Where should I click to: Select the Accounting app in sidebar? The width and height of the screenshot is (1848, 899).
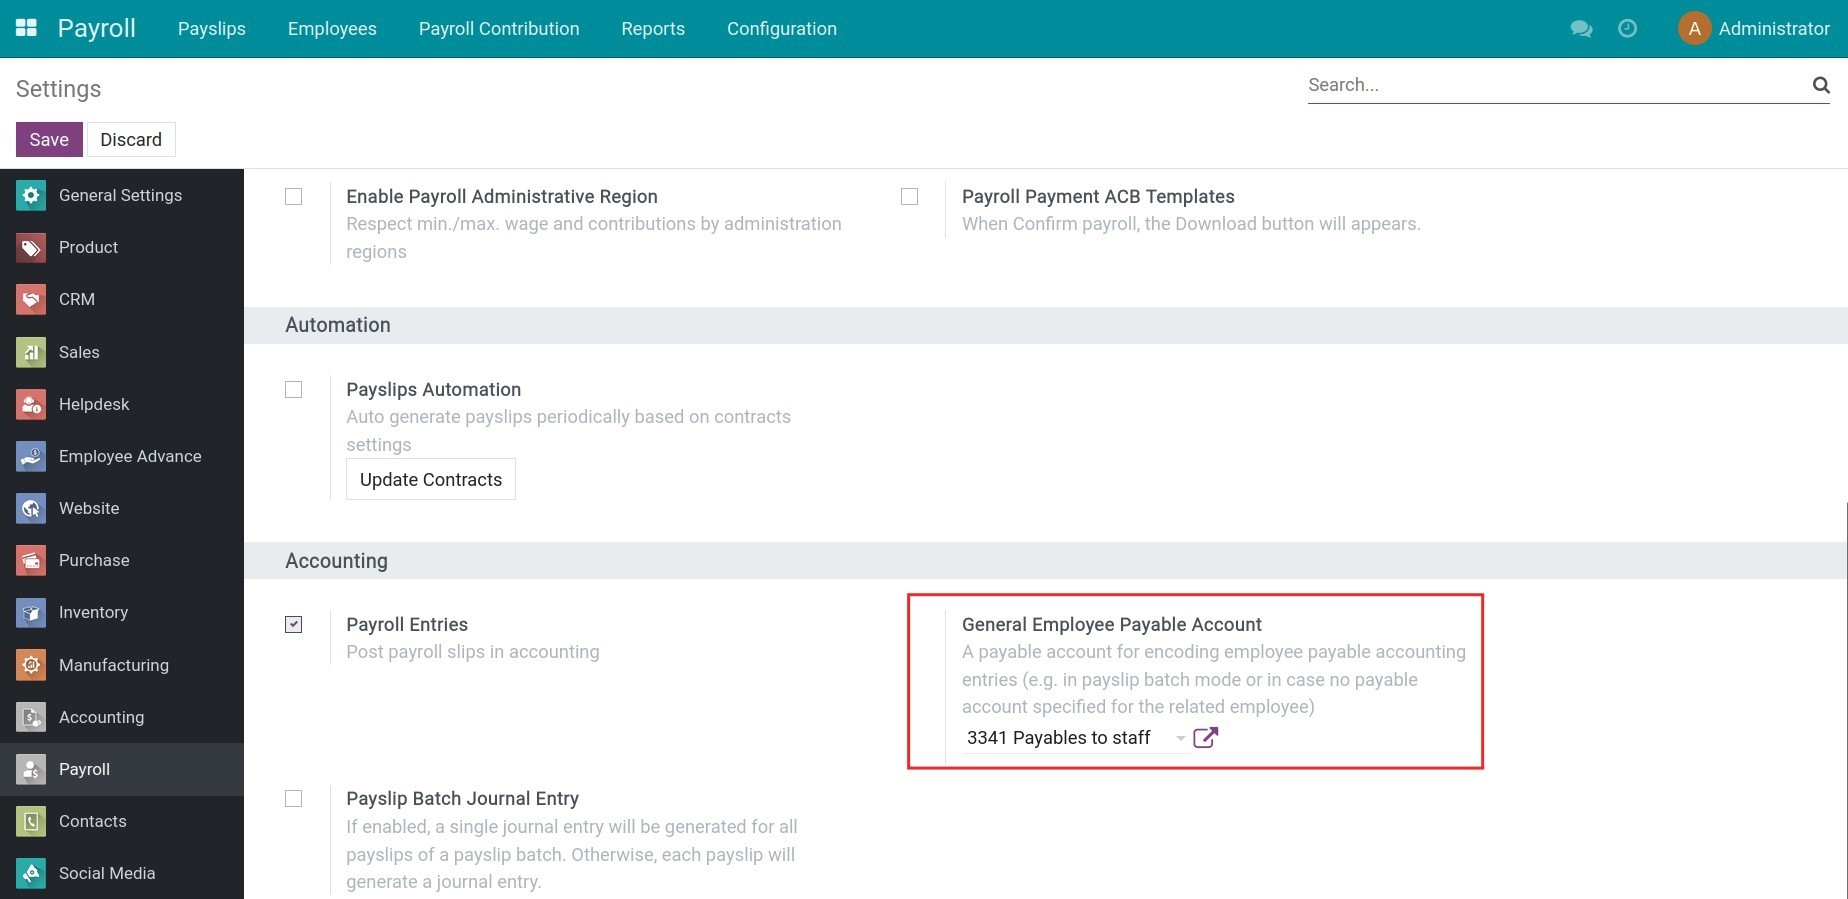click(101, 717)
